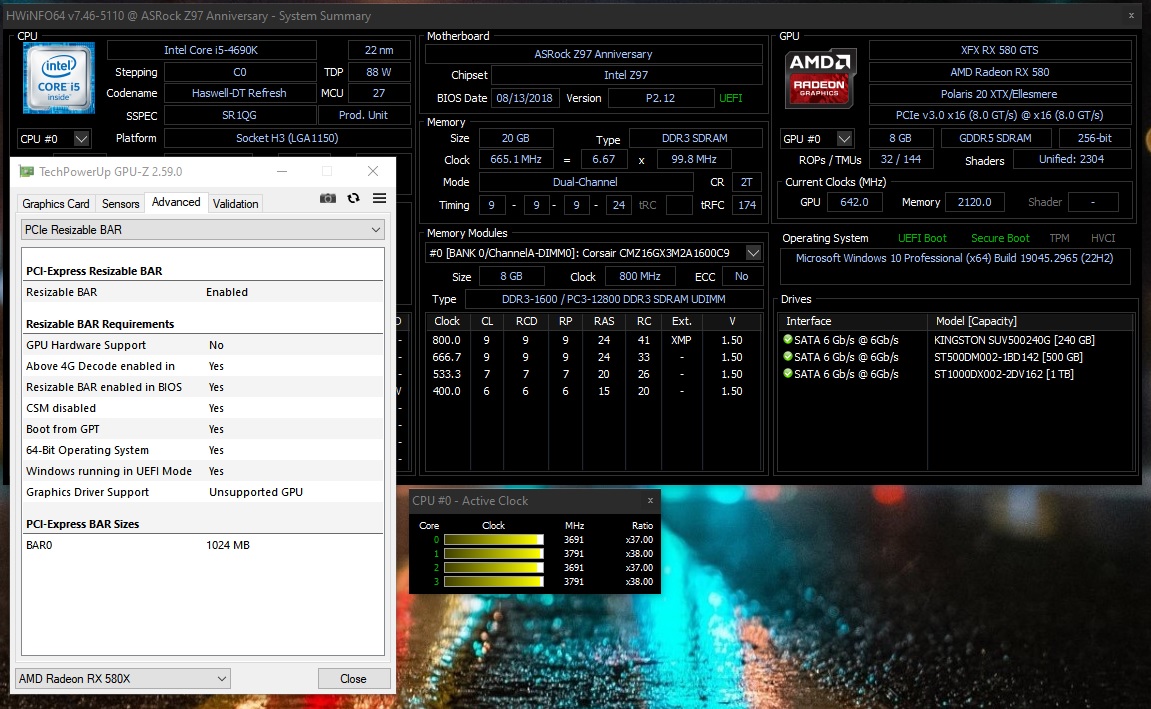Screen dimensions: 1151x709
Task: Click the Unified: 2304 shaders field
Action: 1072,159
